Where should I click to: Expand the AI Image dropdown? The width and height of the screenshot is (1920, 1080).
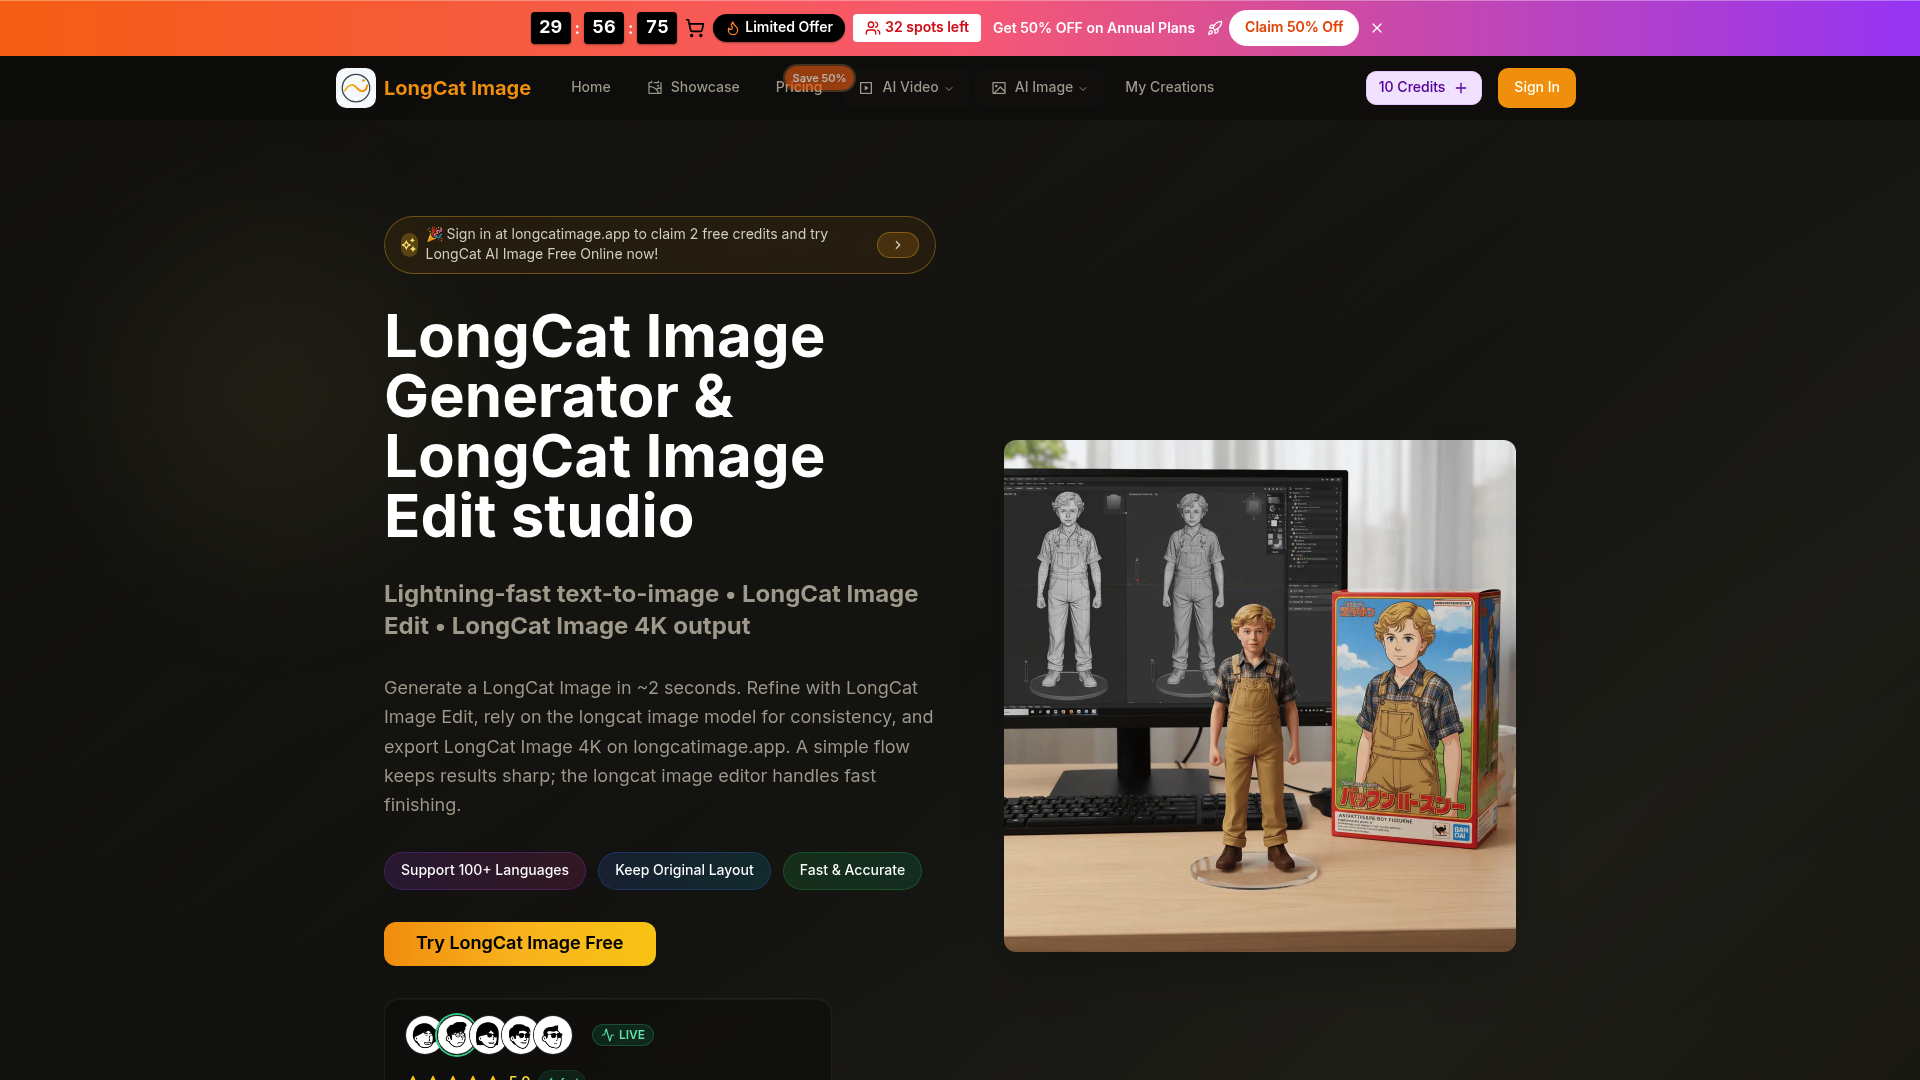click(1082, 88)
